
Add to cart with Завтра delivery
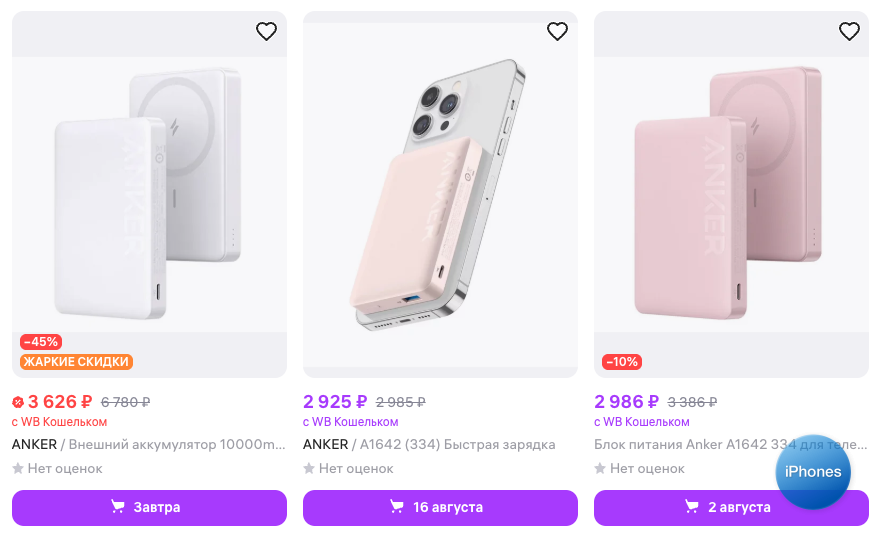coord(149,507)
